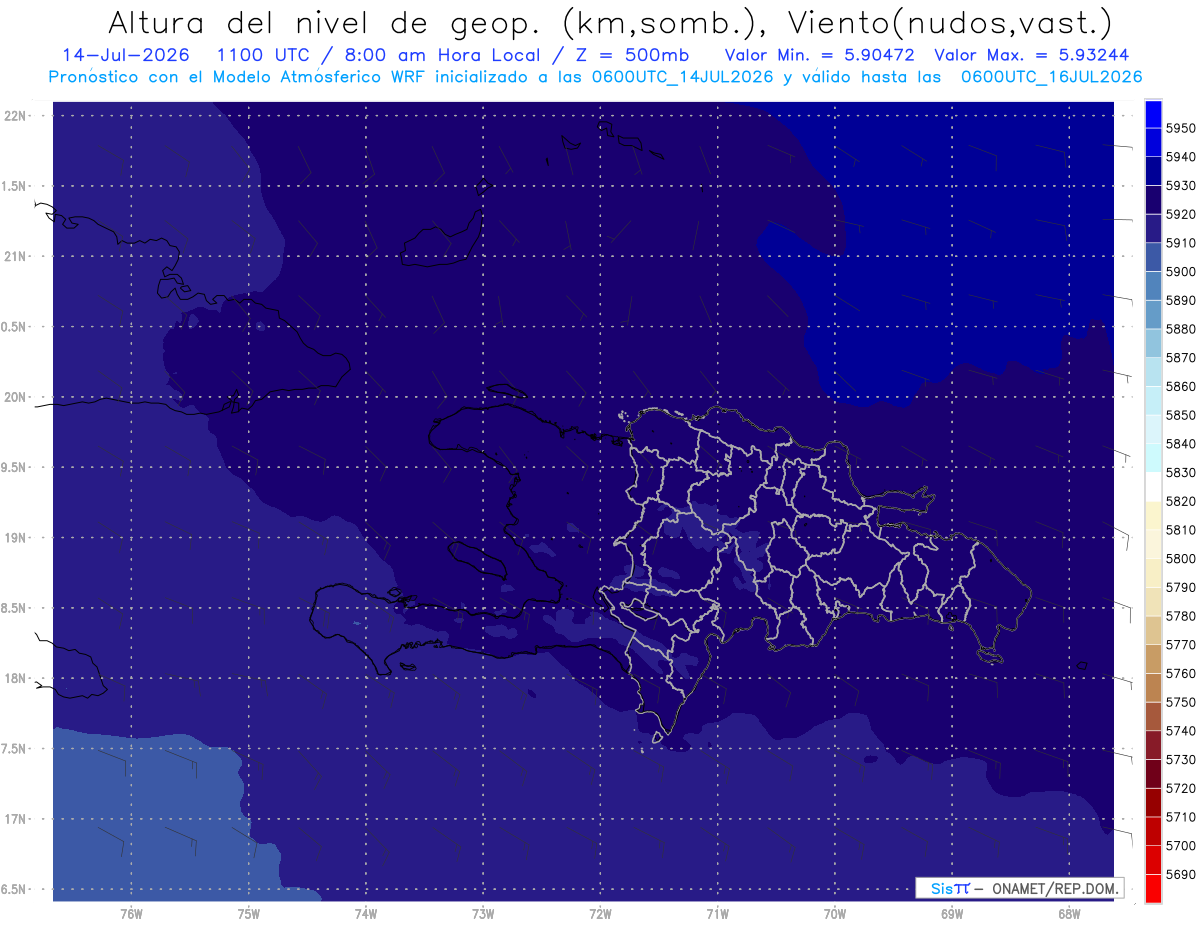The image size is (1200, 927).
Task: Click the 5800 colorbar value
Action: [1181, 558]
